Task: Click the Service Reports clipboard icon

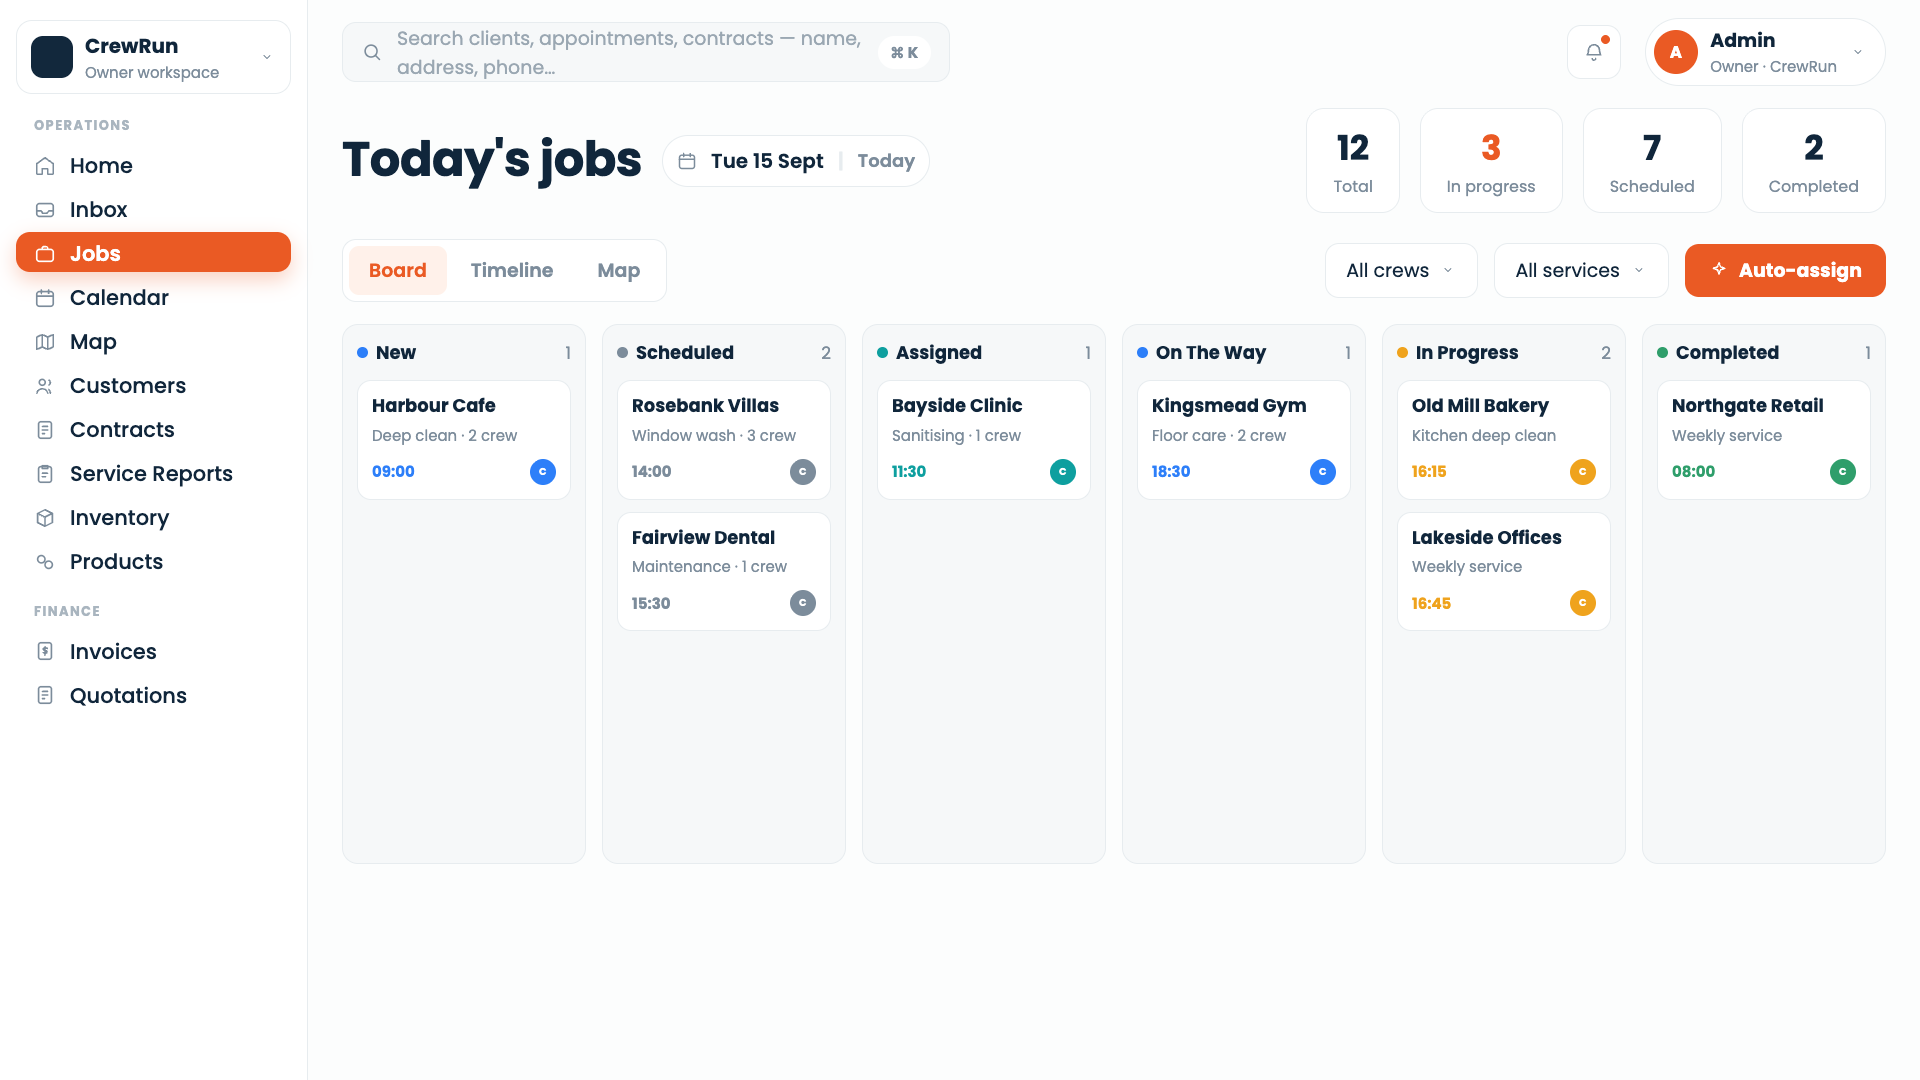Action: coord(45,474)
